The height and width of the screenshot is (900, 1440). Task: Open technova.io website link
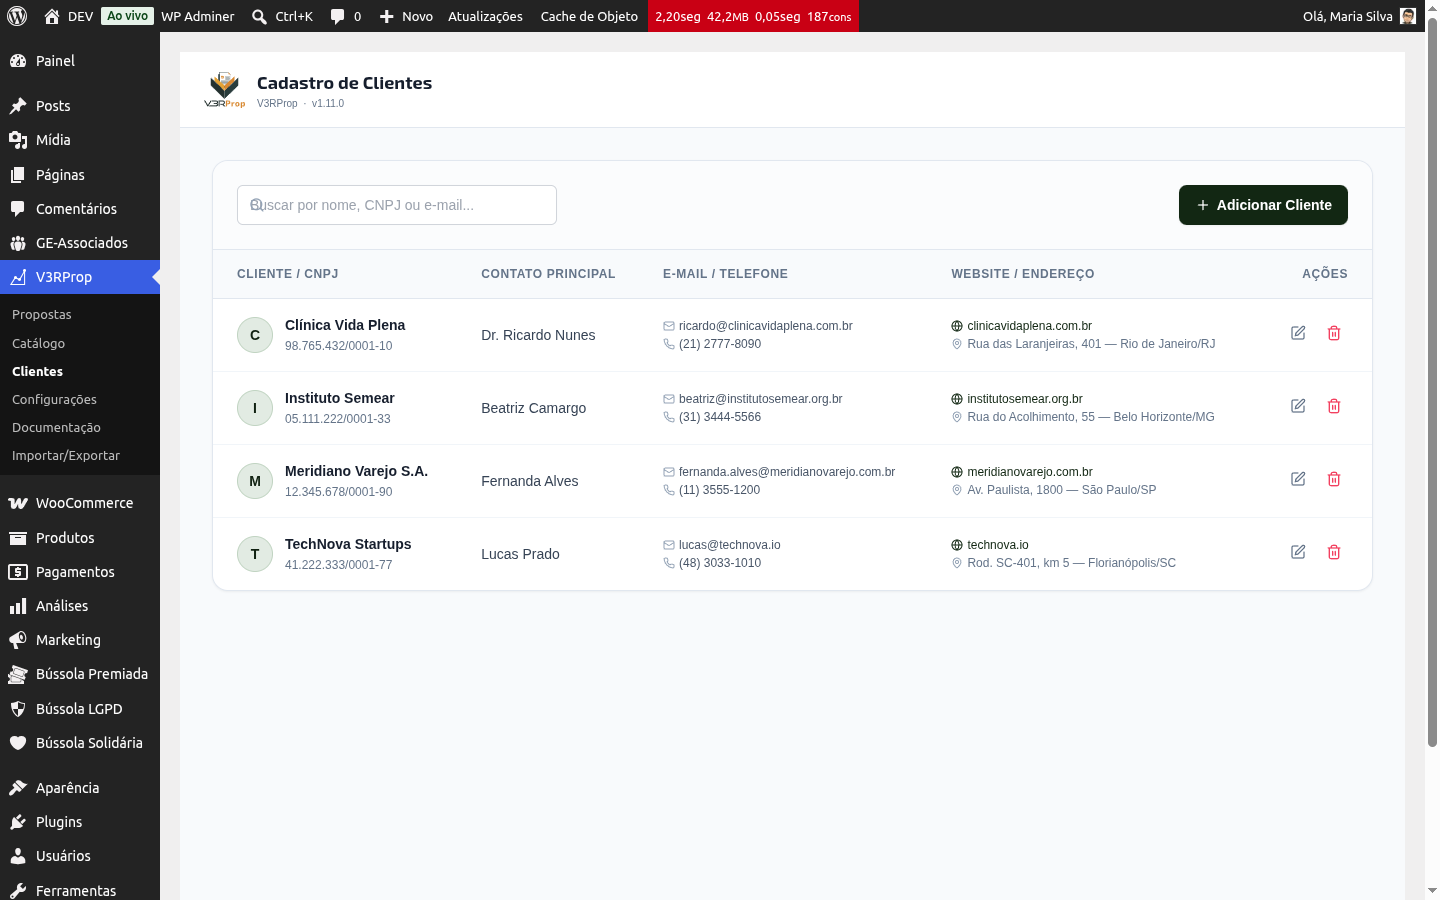coord(997,545)
